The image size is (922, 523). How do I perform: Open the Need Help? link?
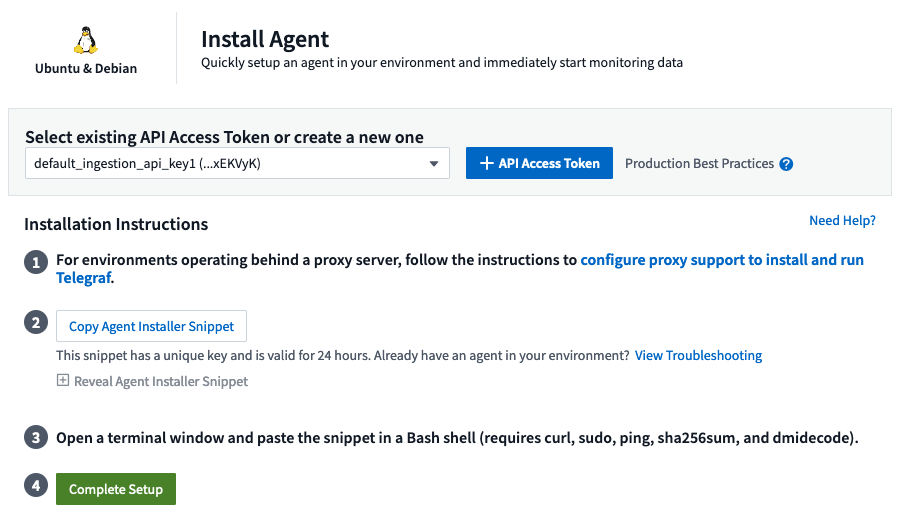842,220
